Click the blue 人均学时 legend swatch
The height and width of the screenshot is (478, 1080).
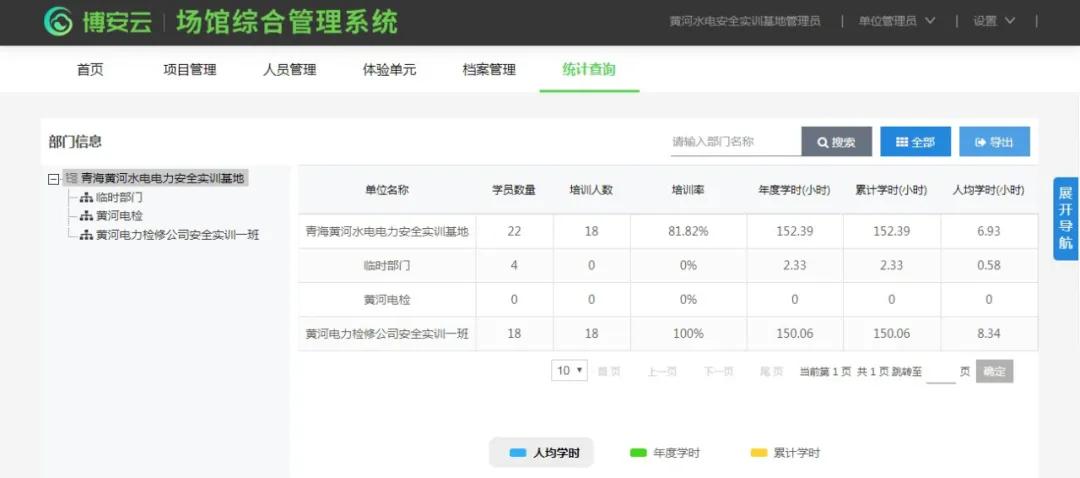(x=518, y=453)
